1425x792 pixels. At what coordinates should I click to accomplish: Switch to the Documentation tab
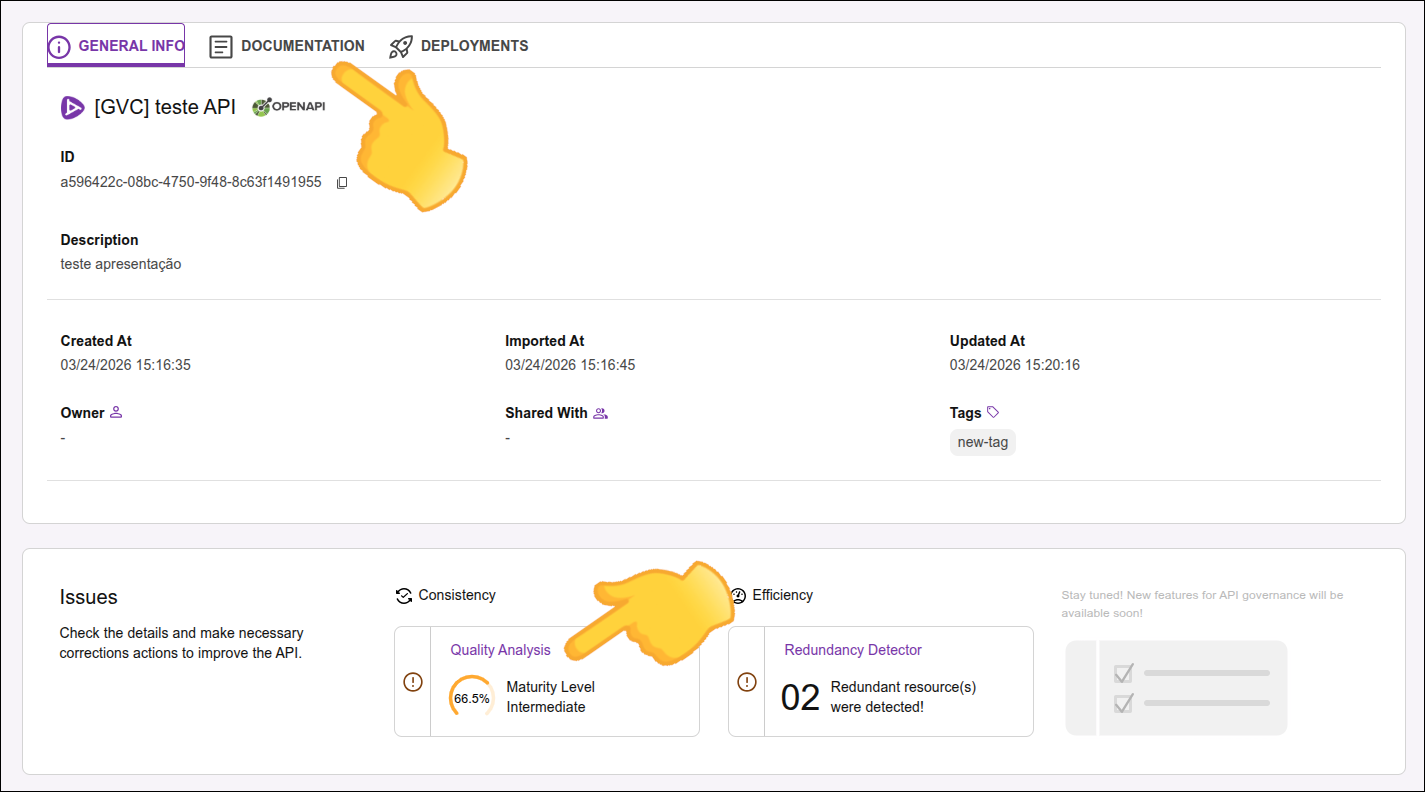tap(302, 45)
